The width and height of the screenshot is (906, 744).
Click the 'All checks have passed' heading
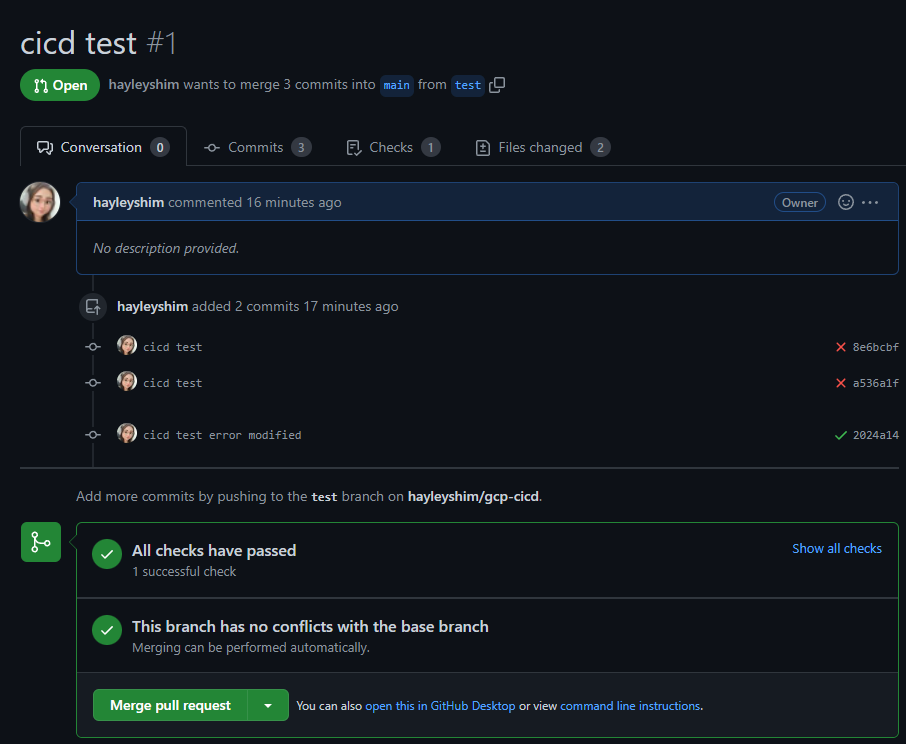(x=214, y=550)
